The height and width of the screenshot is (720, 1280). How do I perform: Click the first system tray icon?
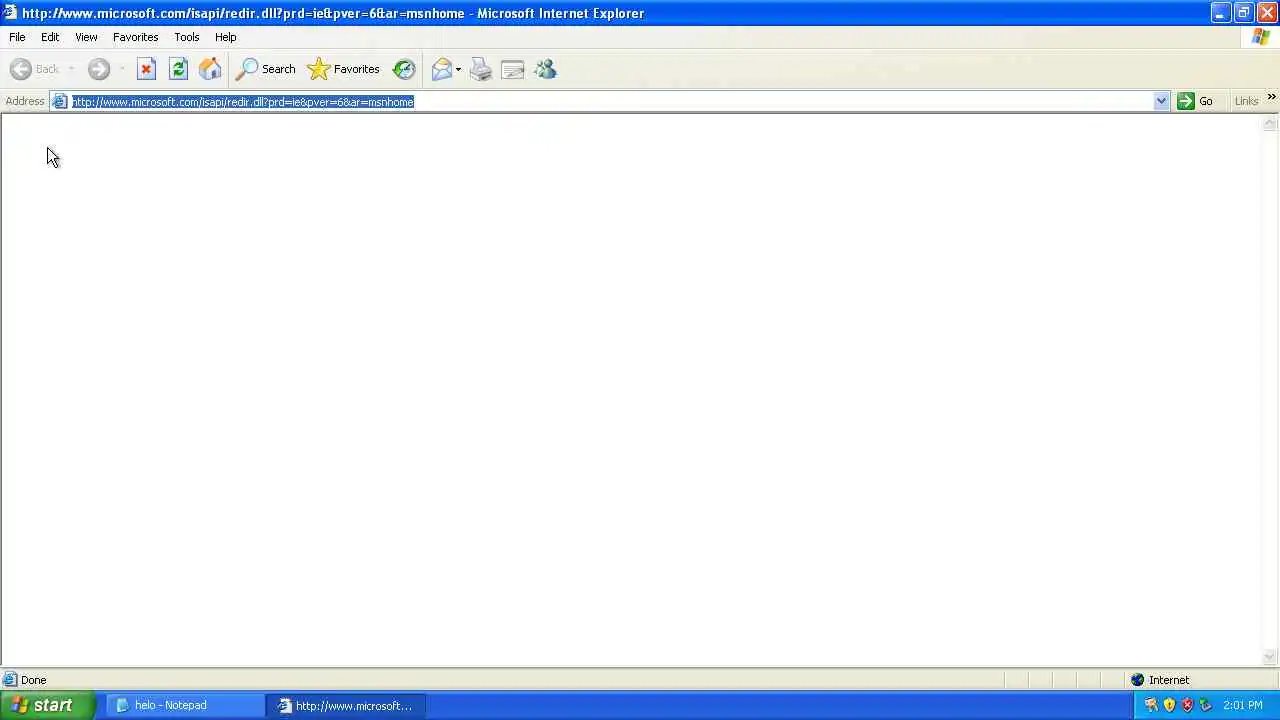point(1151,705)
